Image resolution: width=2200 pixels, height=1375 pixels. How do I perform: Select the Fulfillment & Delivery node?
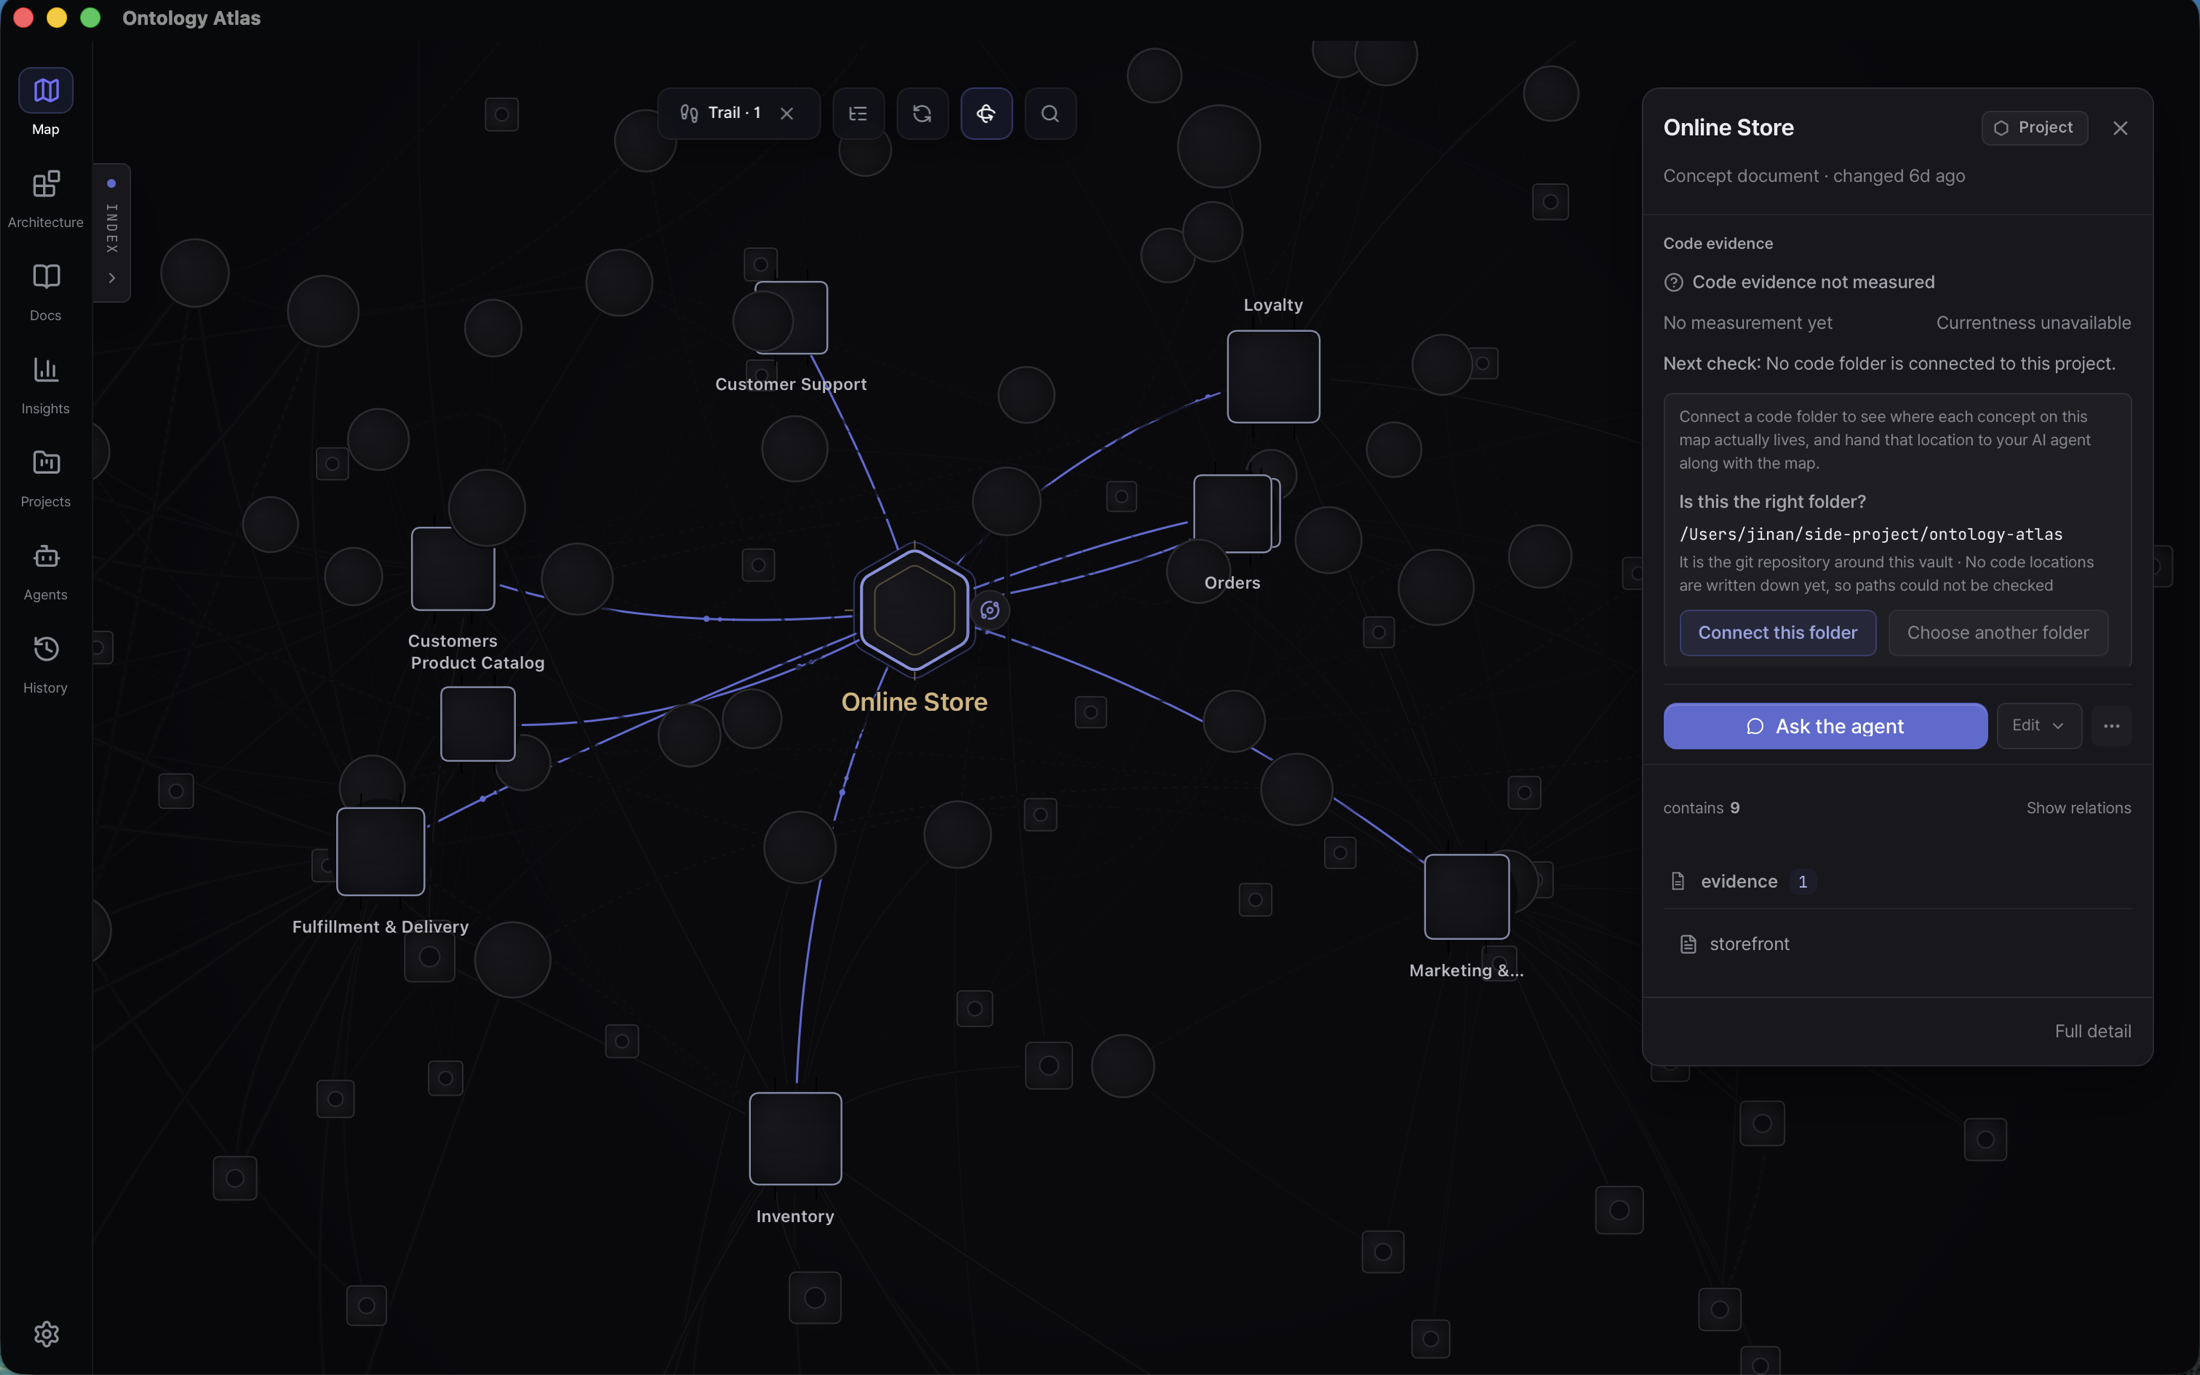(x=381, y=852)
